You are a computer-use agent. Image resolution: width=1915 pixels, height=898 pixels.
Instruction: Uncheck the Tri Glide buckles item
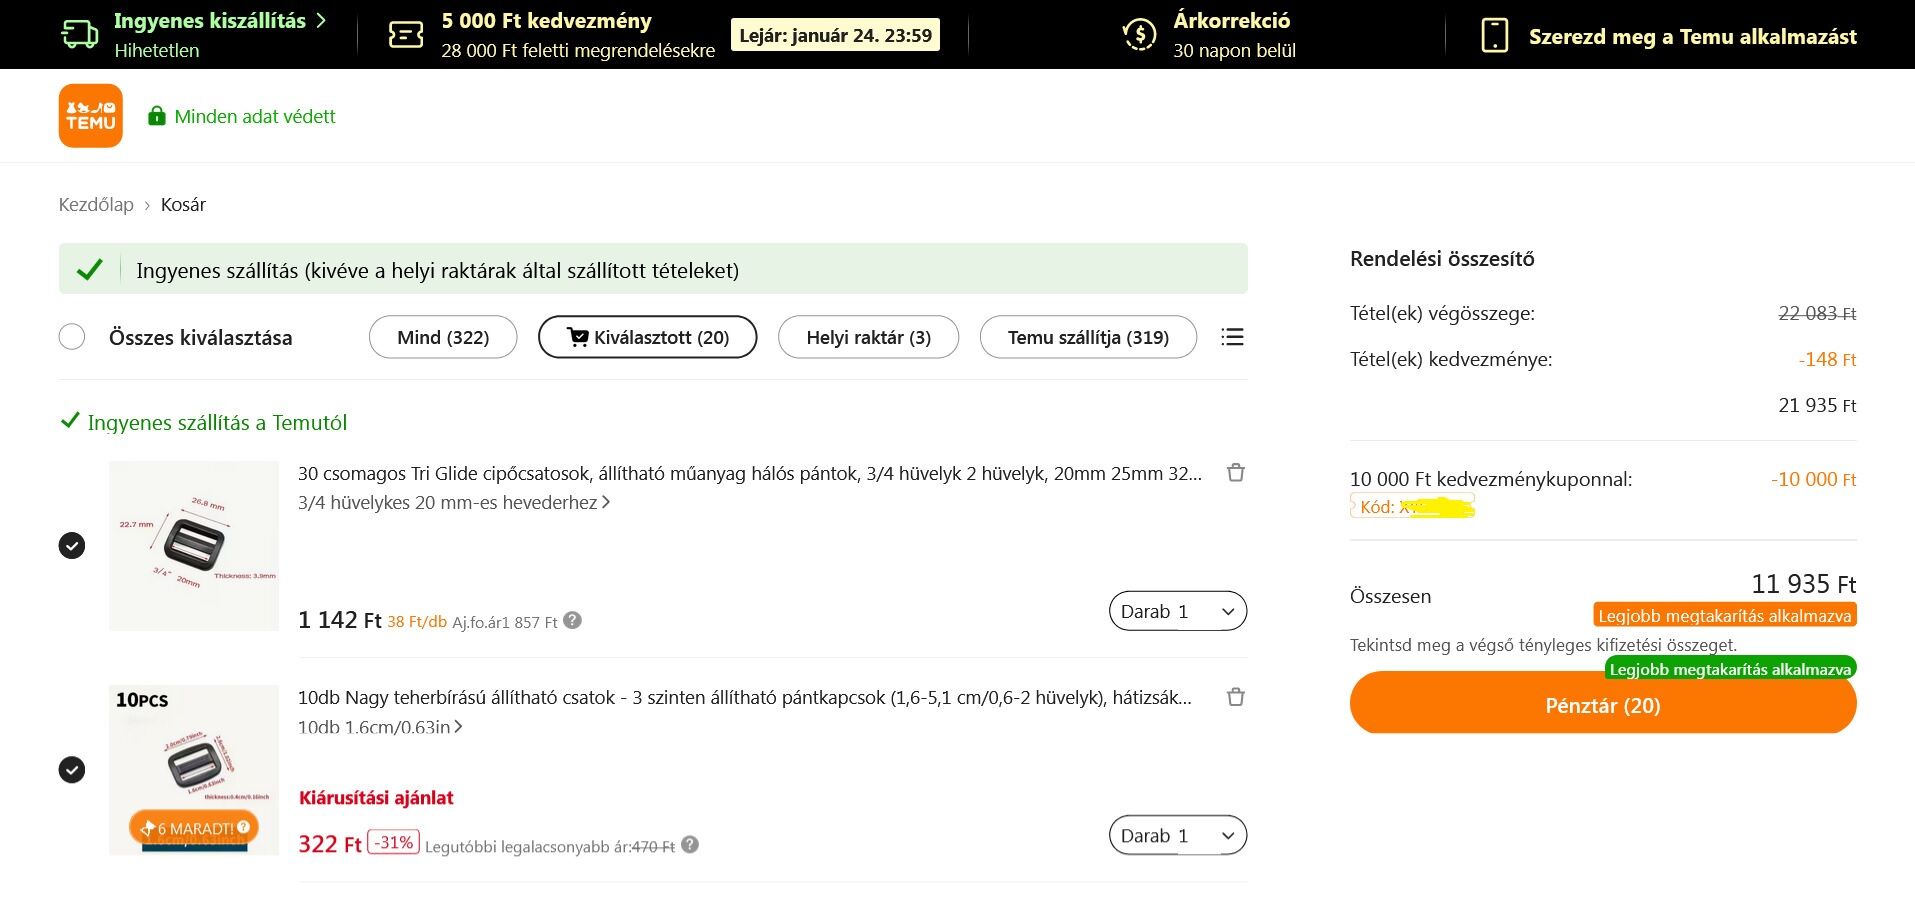point(72,545)
